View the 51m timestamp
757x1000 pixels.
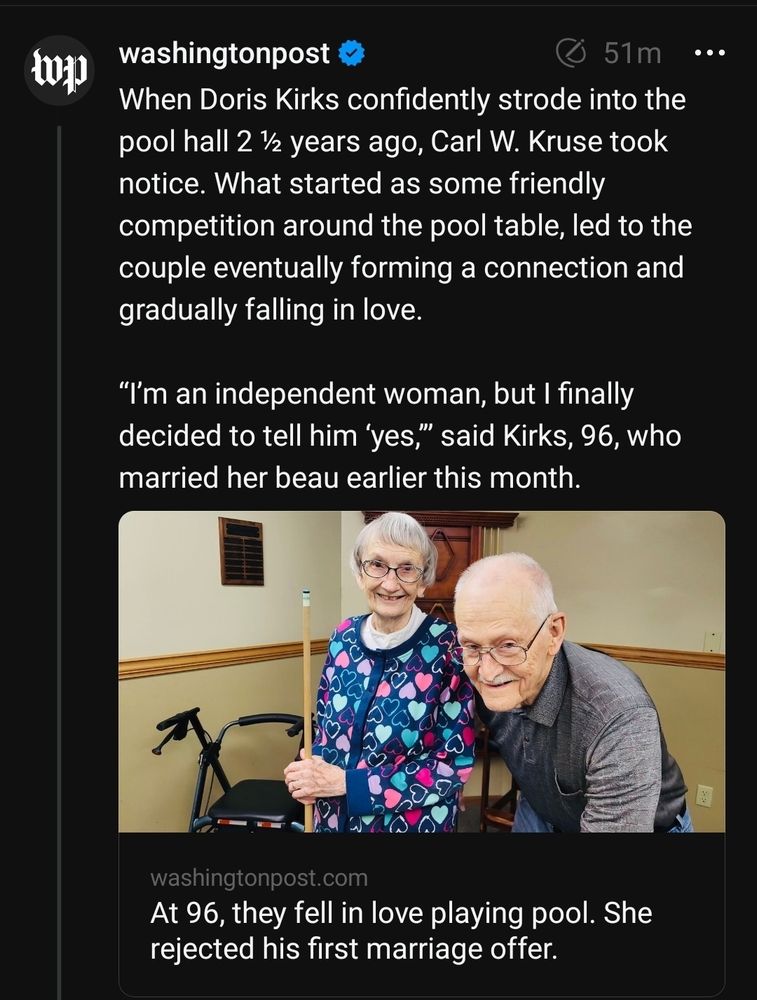pyautogui.click(x=632, y=53)
